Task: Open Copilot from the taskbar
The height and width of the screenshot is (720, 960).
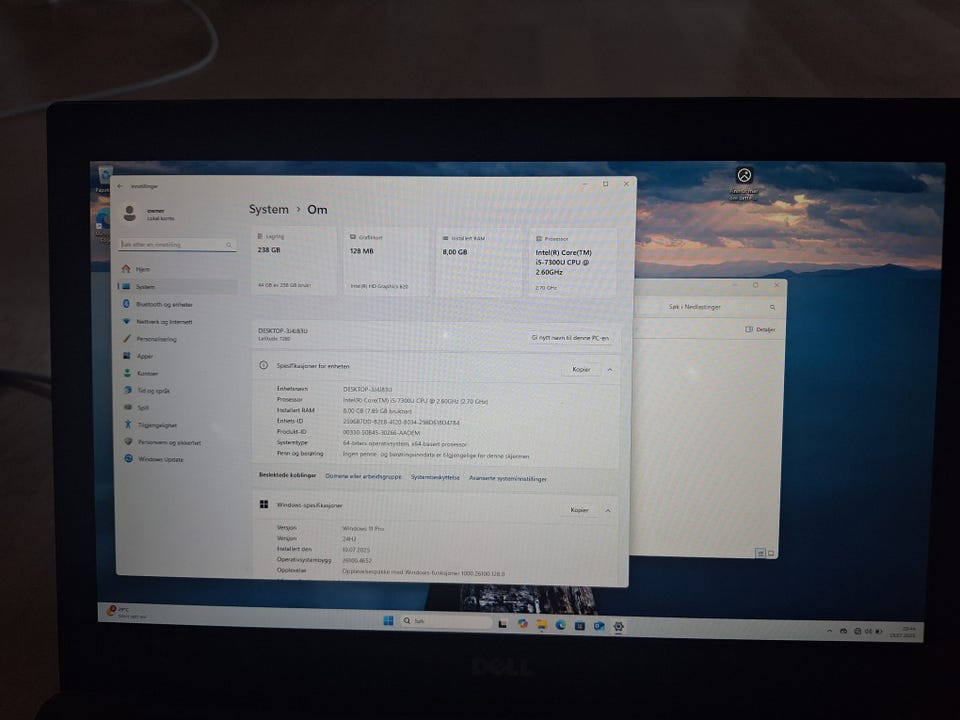Action: point(522,624)
